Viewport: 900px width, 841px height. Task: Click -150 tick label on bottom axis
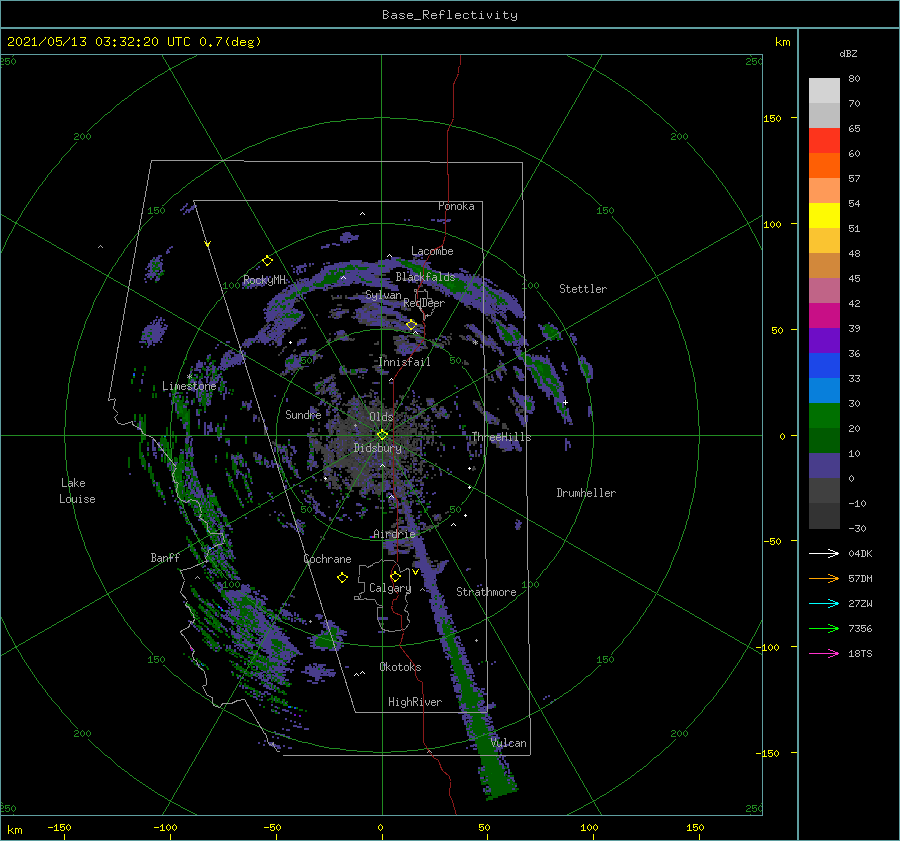tap(59, 827)
